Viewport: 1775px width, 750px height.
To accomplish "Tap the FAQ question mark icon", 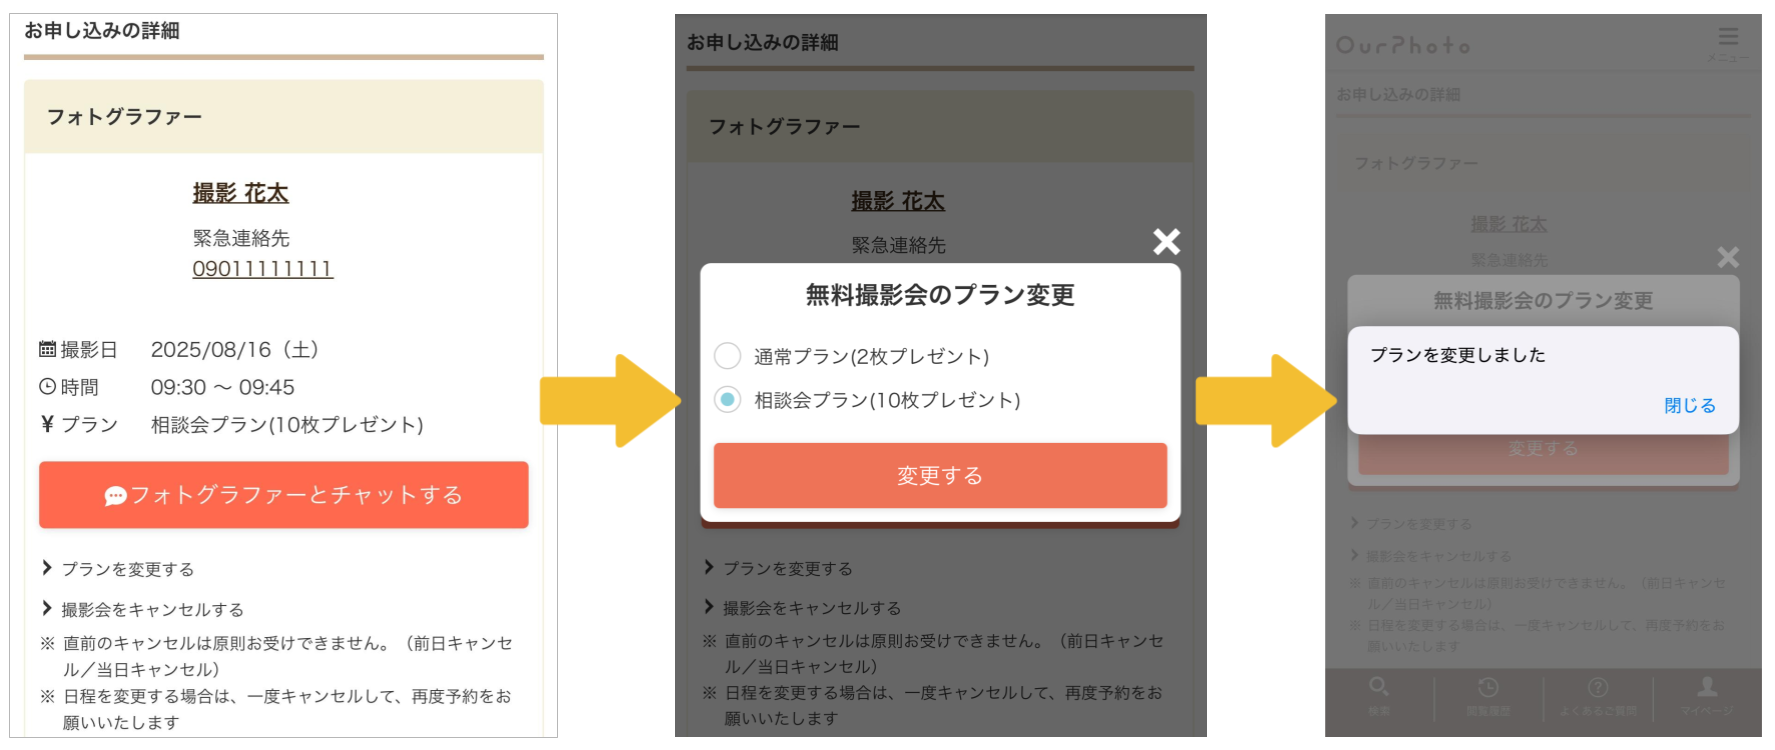I will [1598, 687].
